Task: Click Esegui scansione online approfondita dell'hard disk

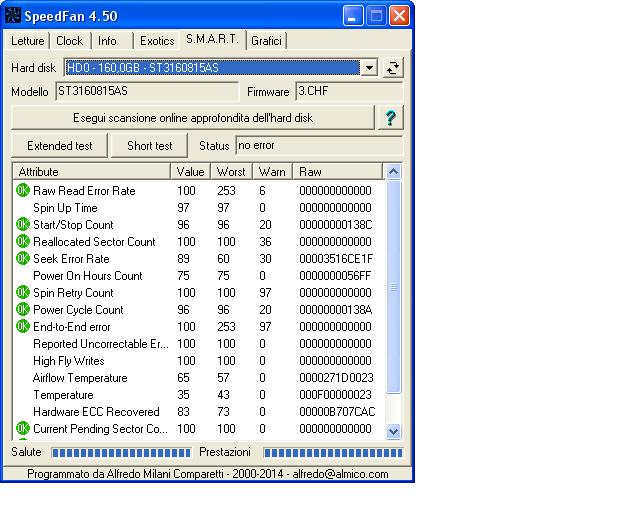Action: coord(193,118)
